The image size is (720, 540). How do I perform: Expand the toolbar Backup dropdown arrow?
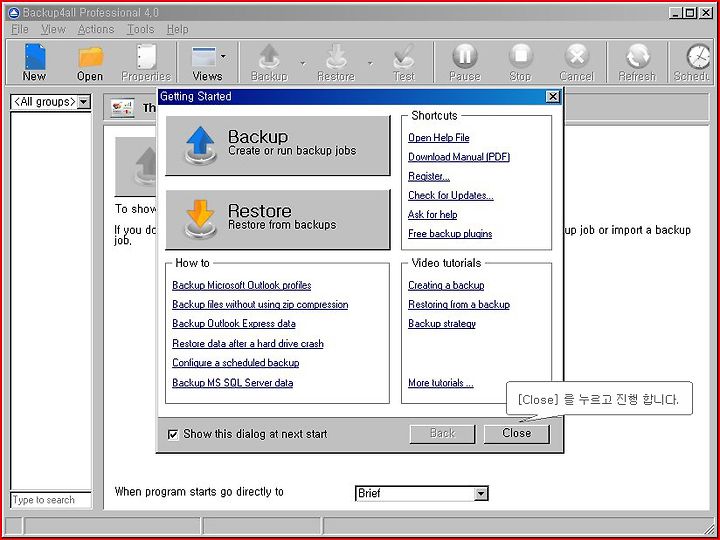pyautogui.click(x=303, y=63)
